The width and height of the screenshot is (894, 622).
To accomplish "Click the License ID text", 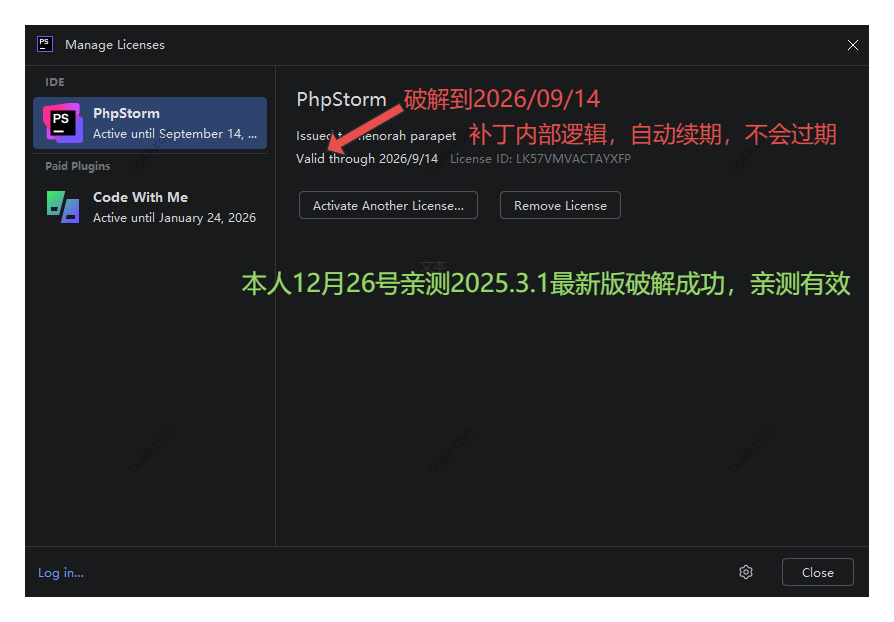I will coord(540,159).
